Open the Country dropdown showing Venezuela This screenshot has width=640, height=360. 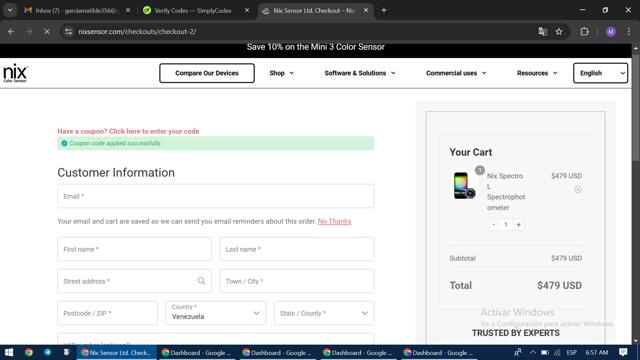216,313
